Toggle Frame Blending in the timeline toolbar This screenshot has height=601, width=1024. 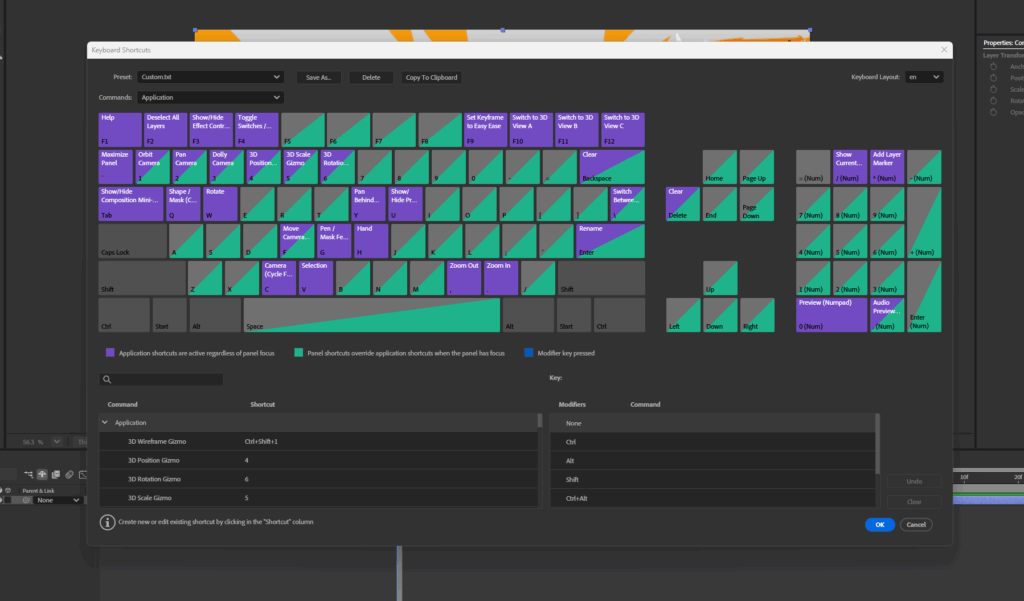click(56, 474)
